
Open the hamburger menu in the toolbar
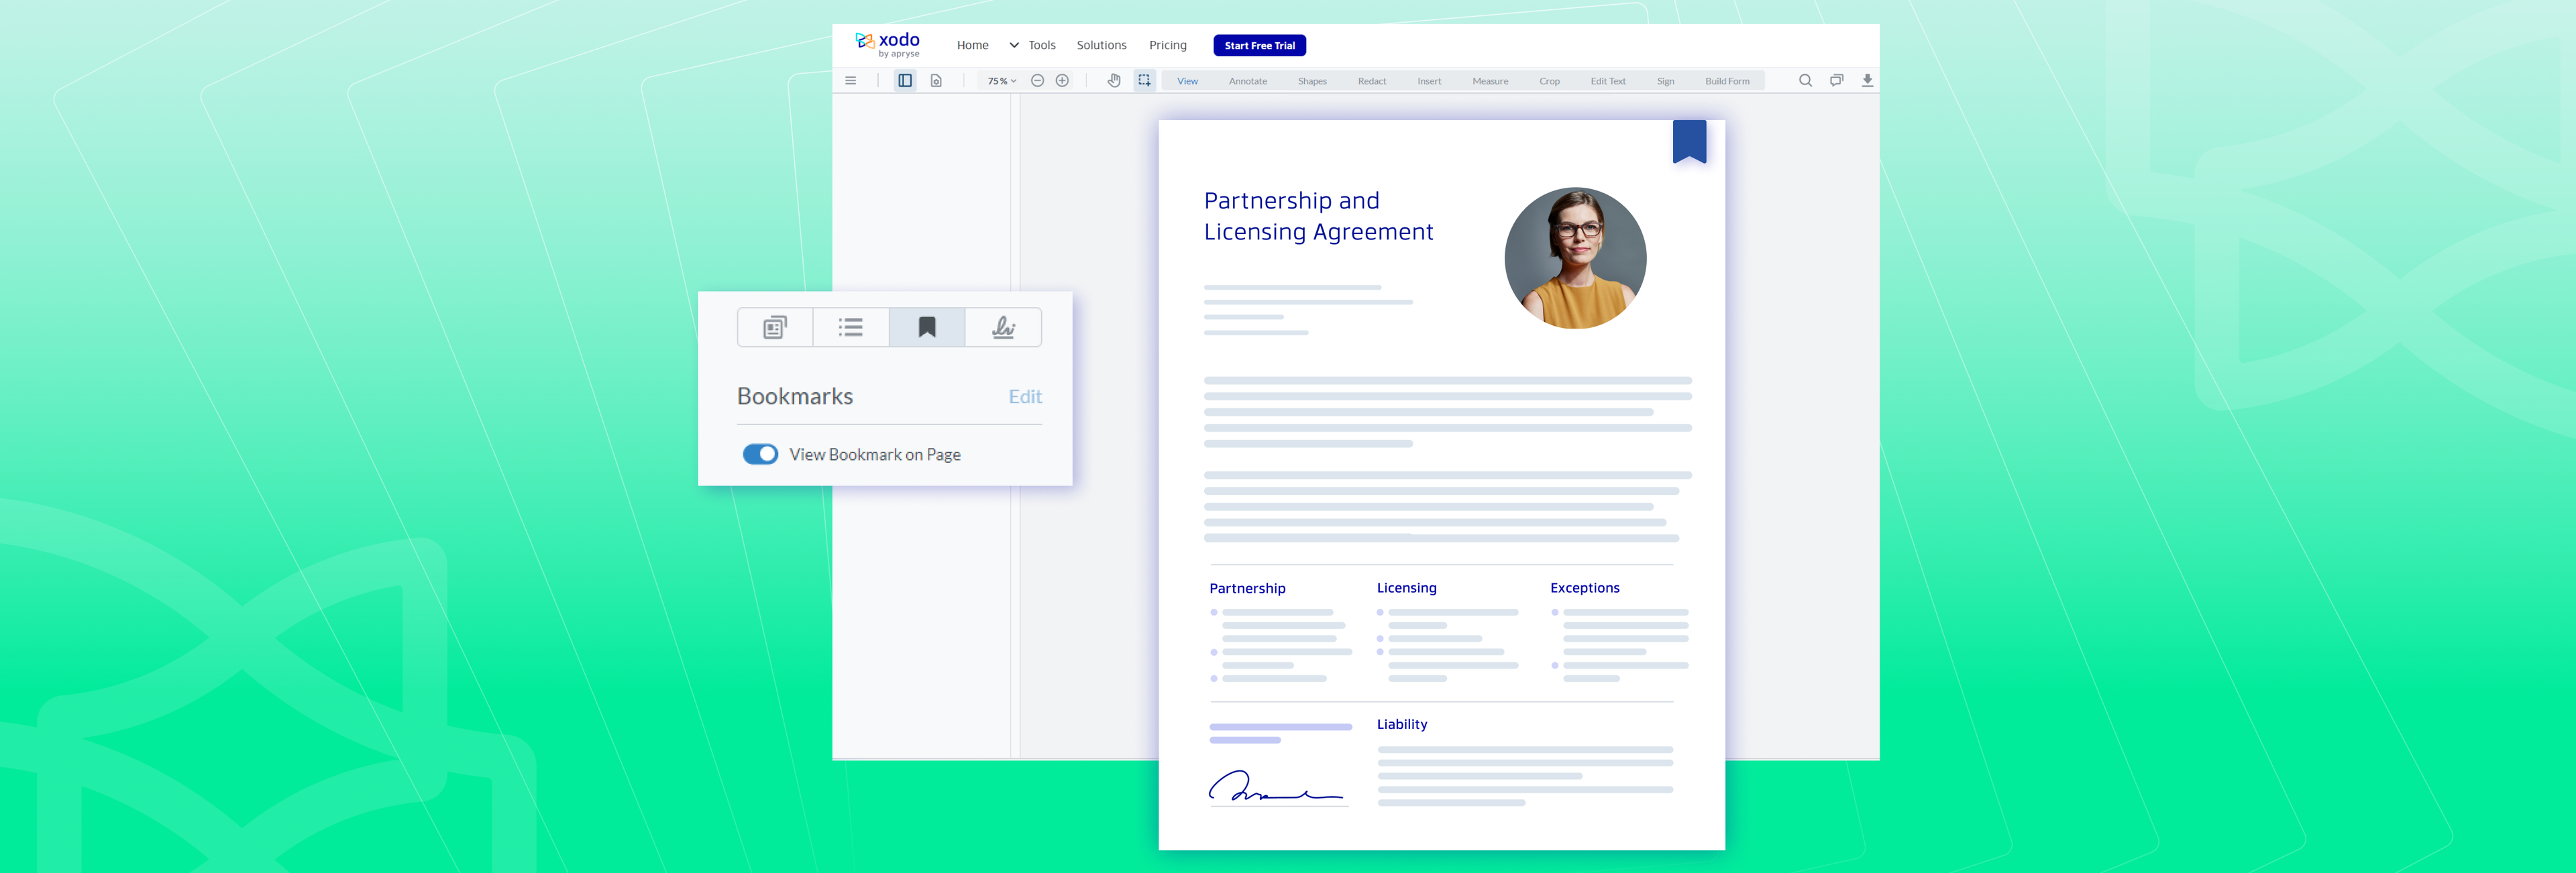(x=850, y=81)
